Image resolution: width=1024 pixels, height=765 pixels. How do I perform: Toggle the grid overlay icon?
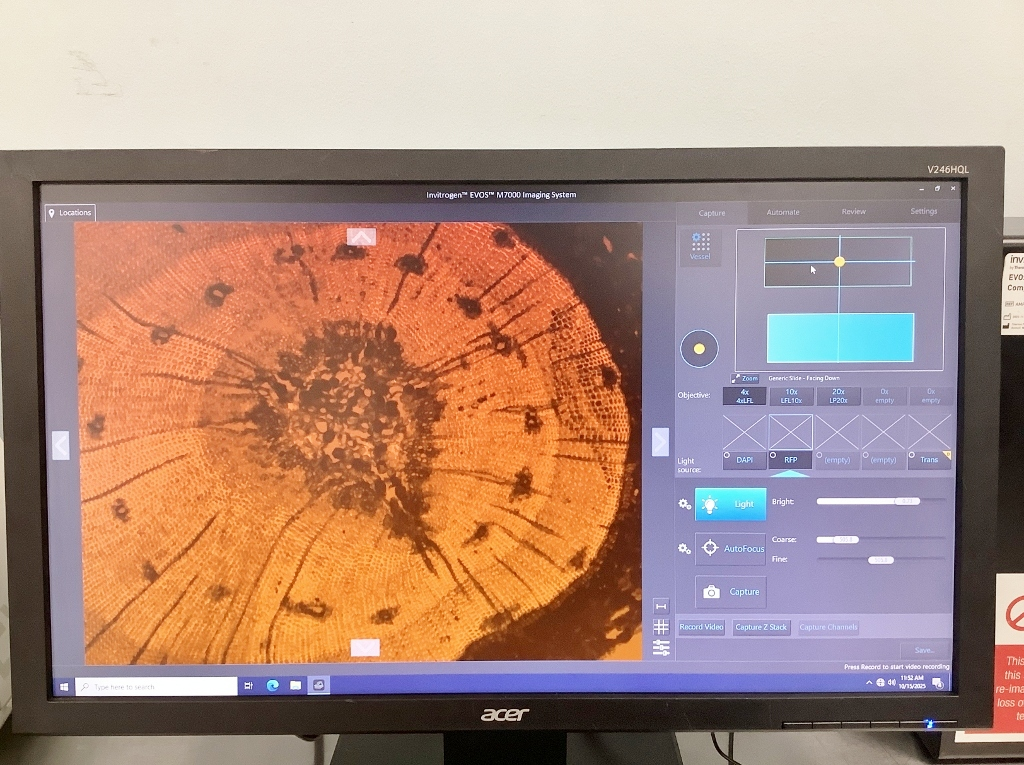coord(660,627)
